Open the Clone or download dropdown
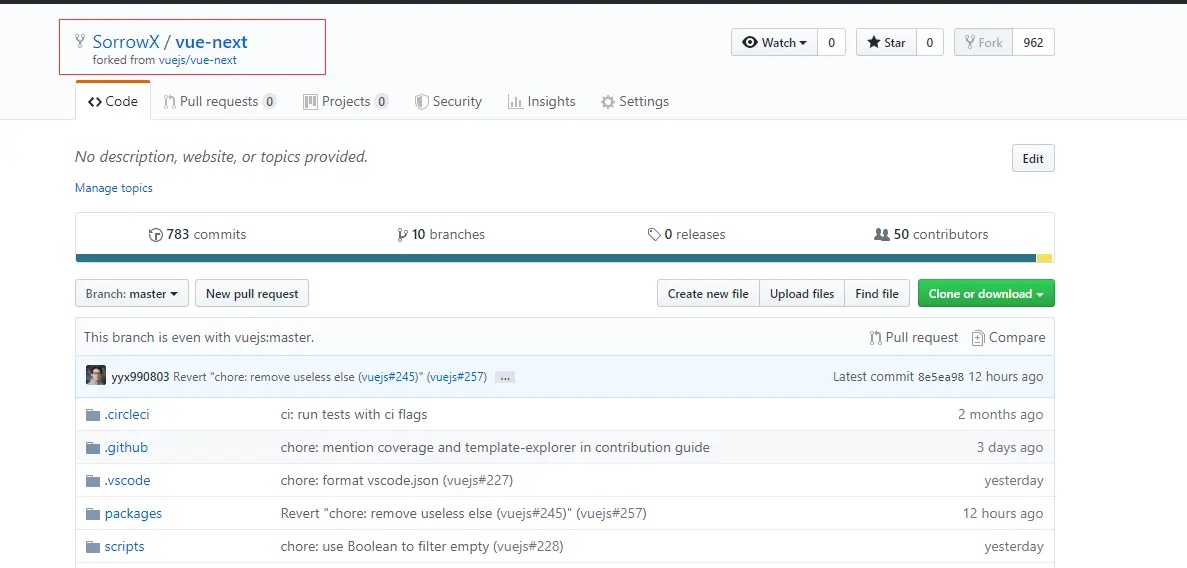Viewport: 1187px width, 568px height. click(986, 293)
